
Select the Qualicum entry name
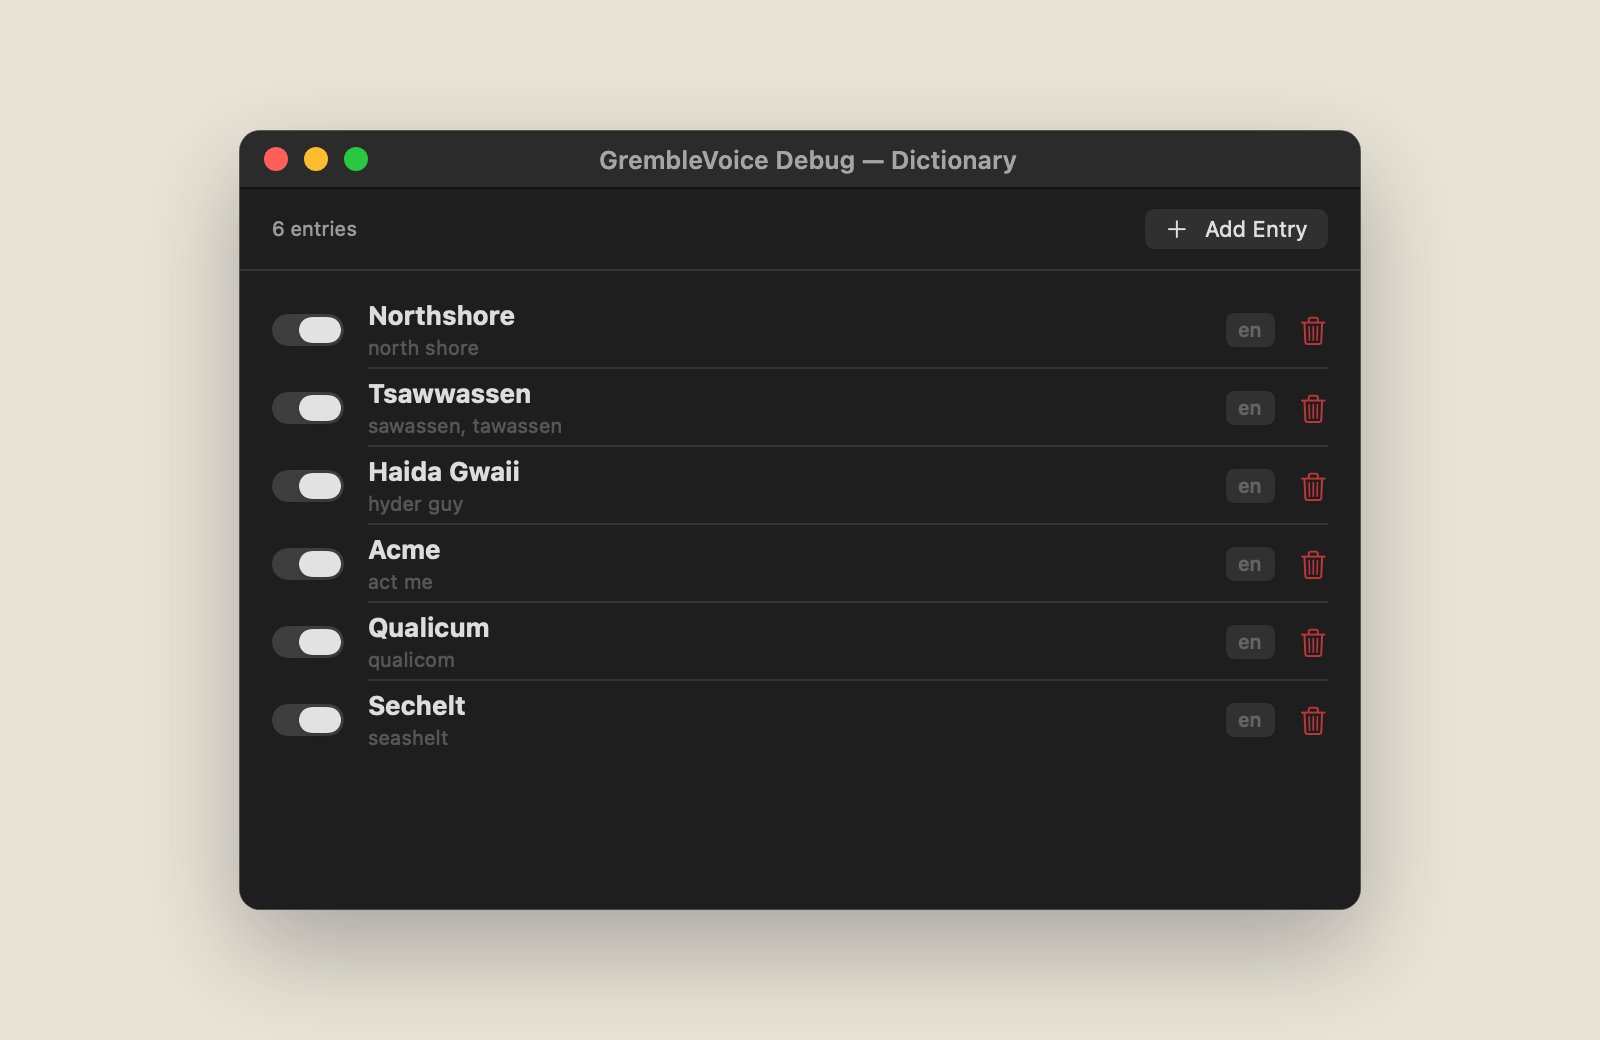[x=429, y=628]
